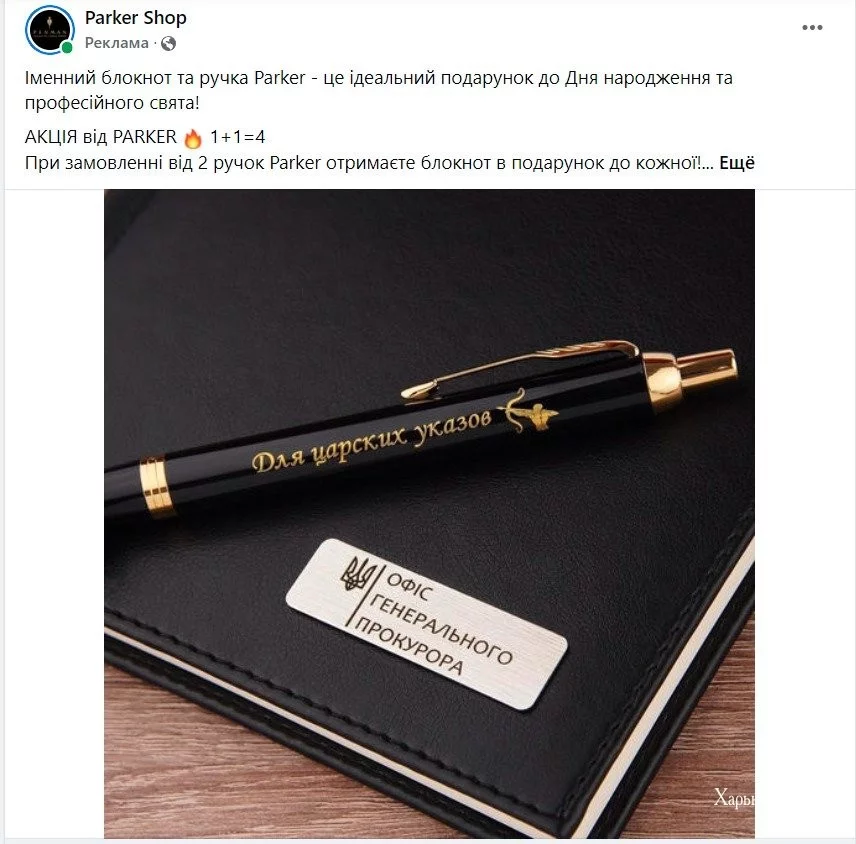Click the fire emoji after PARKER
The width and height of the screenshot is (856, 844).
pos(193,138)
